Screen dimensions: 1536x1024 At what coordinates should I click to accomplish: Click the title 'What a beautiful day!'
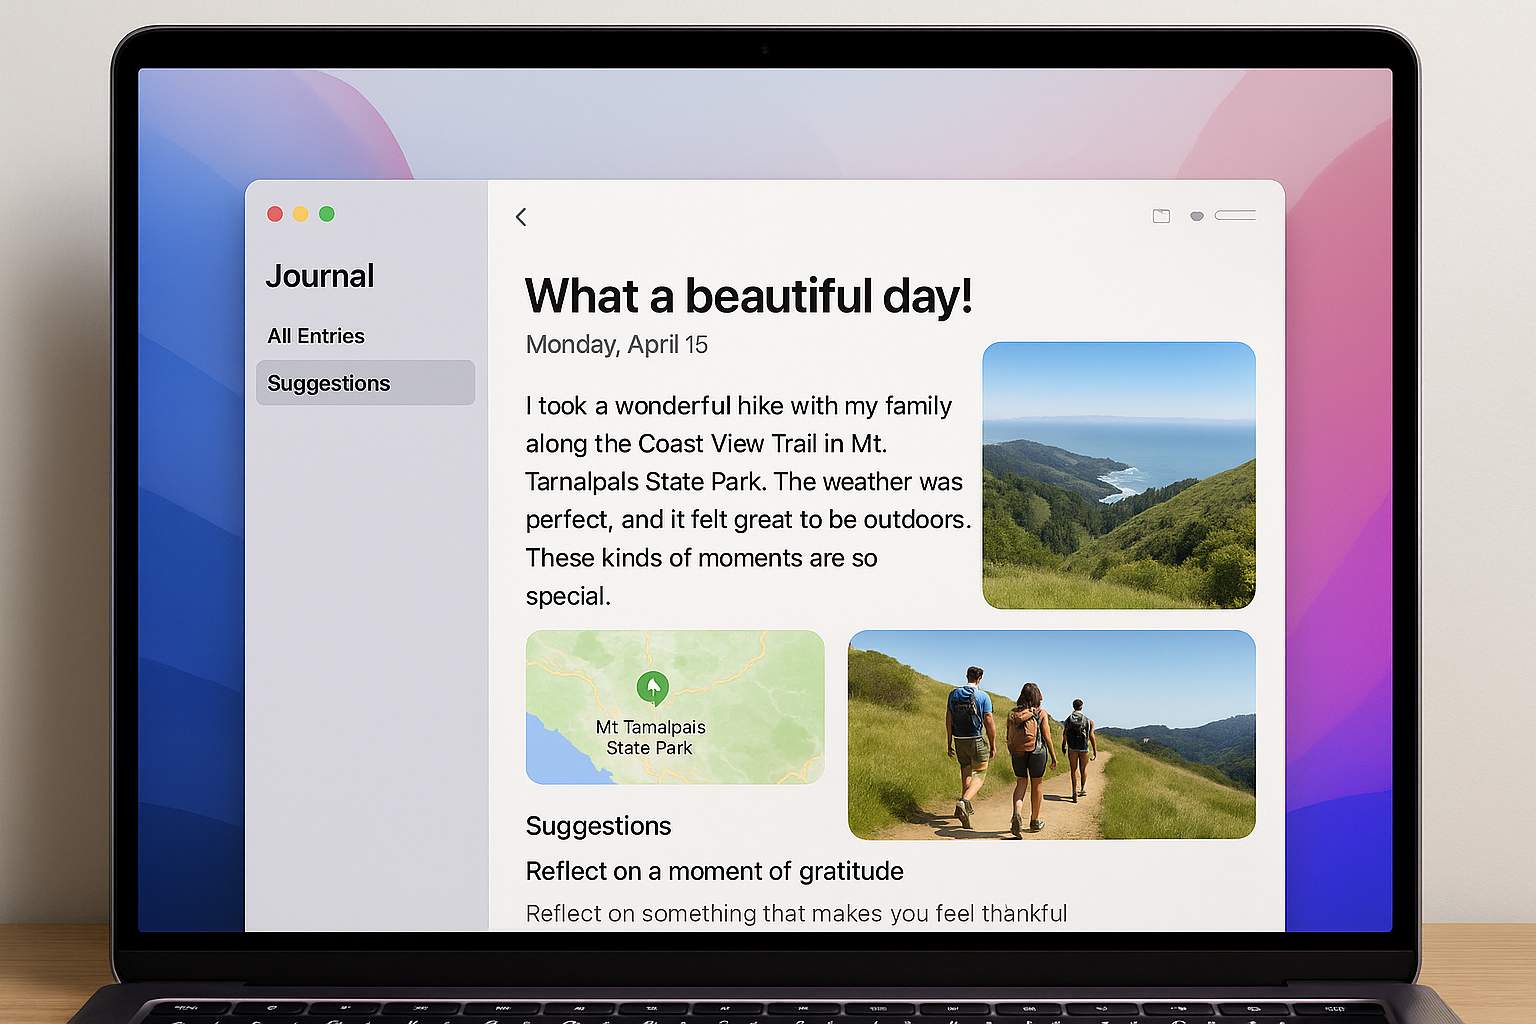tap(748, 295)
